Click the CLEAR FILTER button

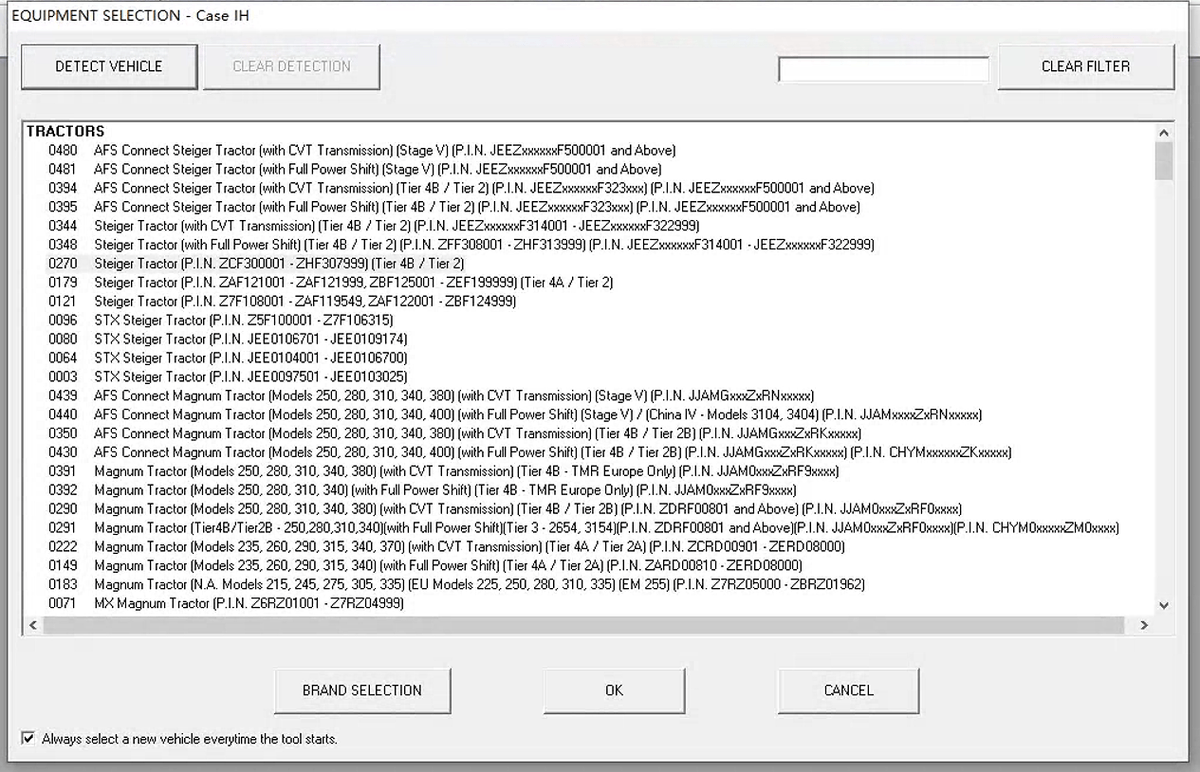(x=1085, y=67)
